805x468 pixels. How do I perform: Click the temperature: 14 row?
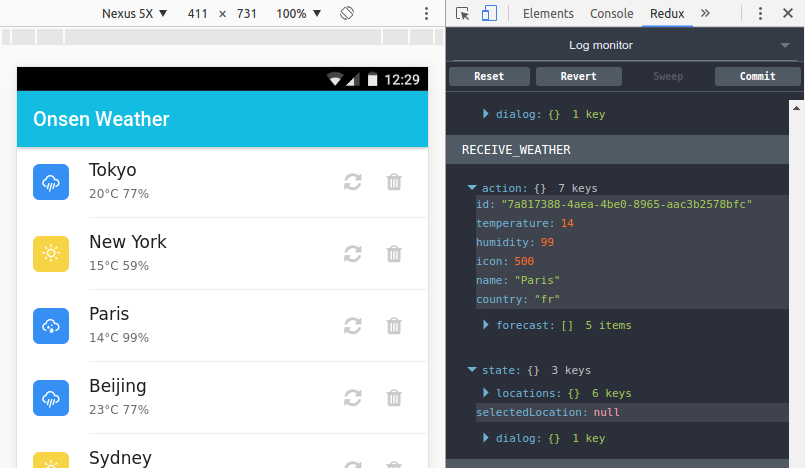point(632,223)
